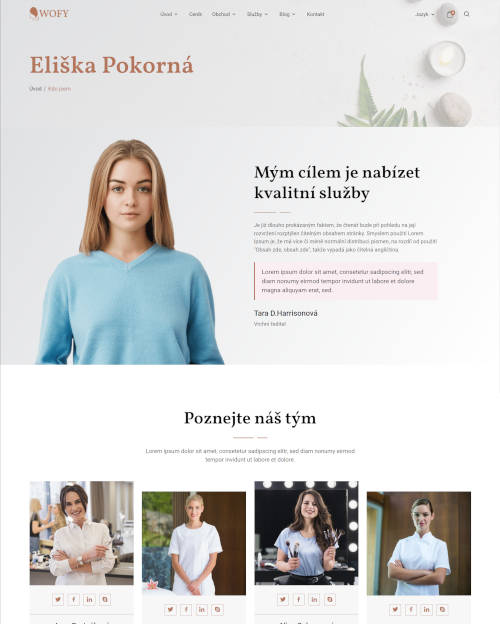Expand the Úvod dropdown menu

tap(169, 14)
